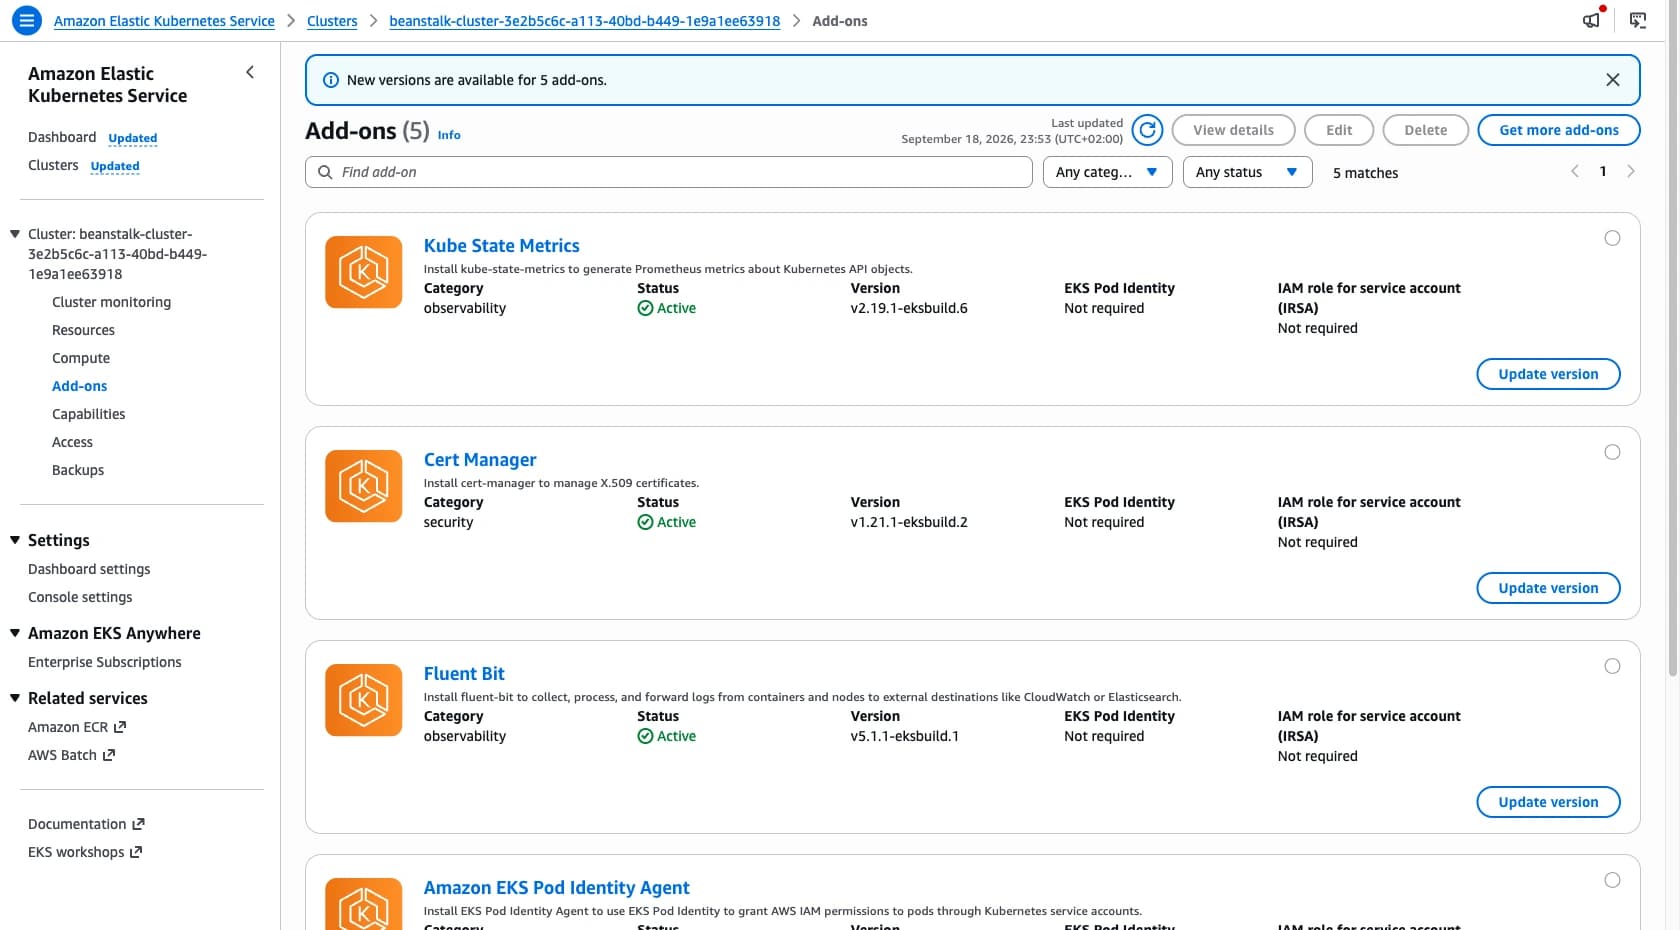Open Capabilities in sidebar

point(88,414)
